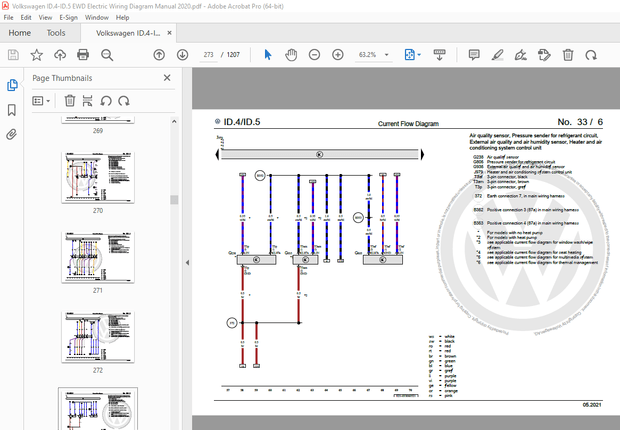Activate the Hand pan tool
This screenshot has width=620, height=430.
click(291, 55)
